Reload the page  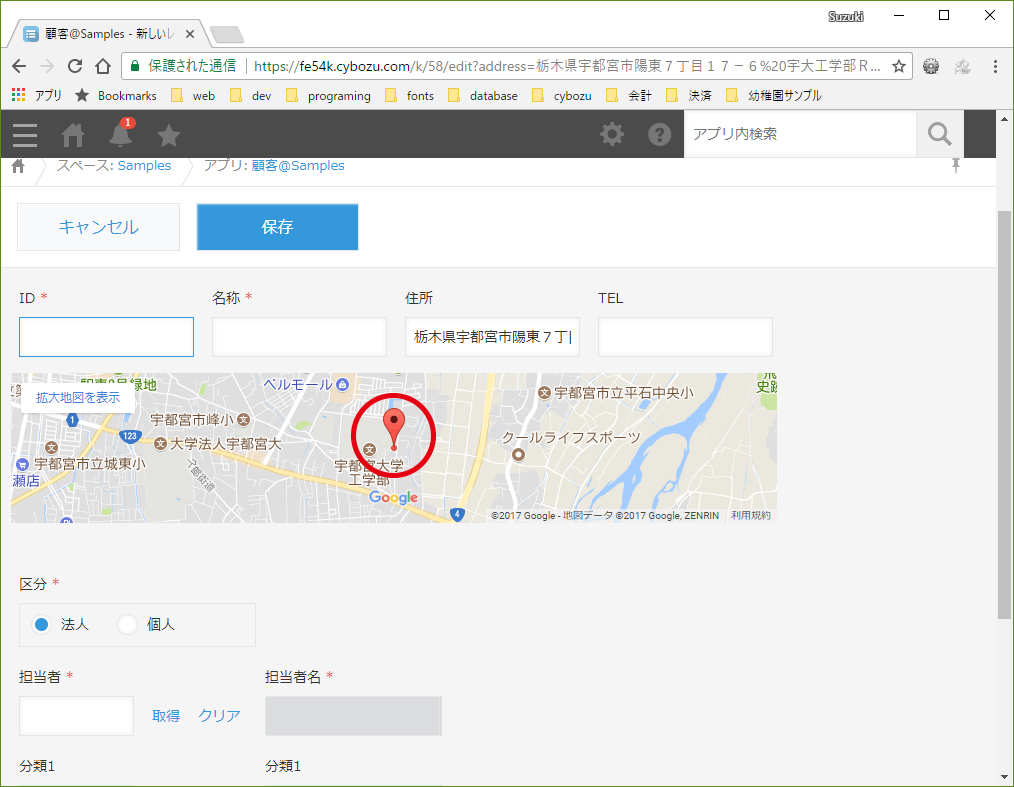[75, 66]
